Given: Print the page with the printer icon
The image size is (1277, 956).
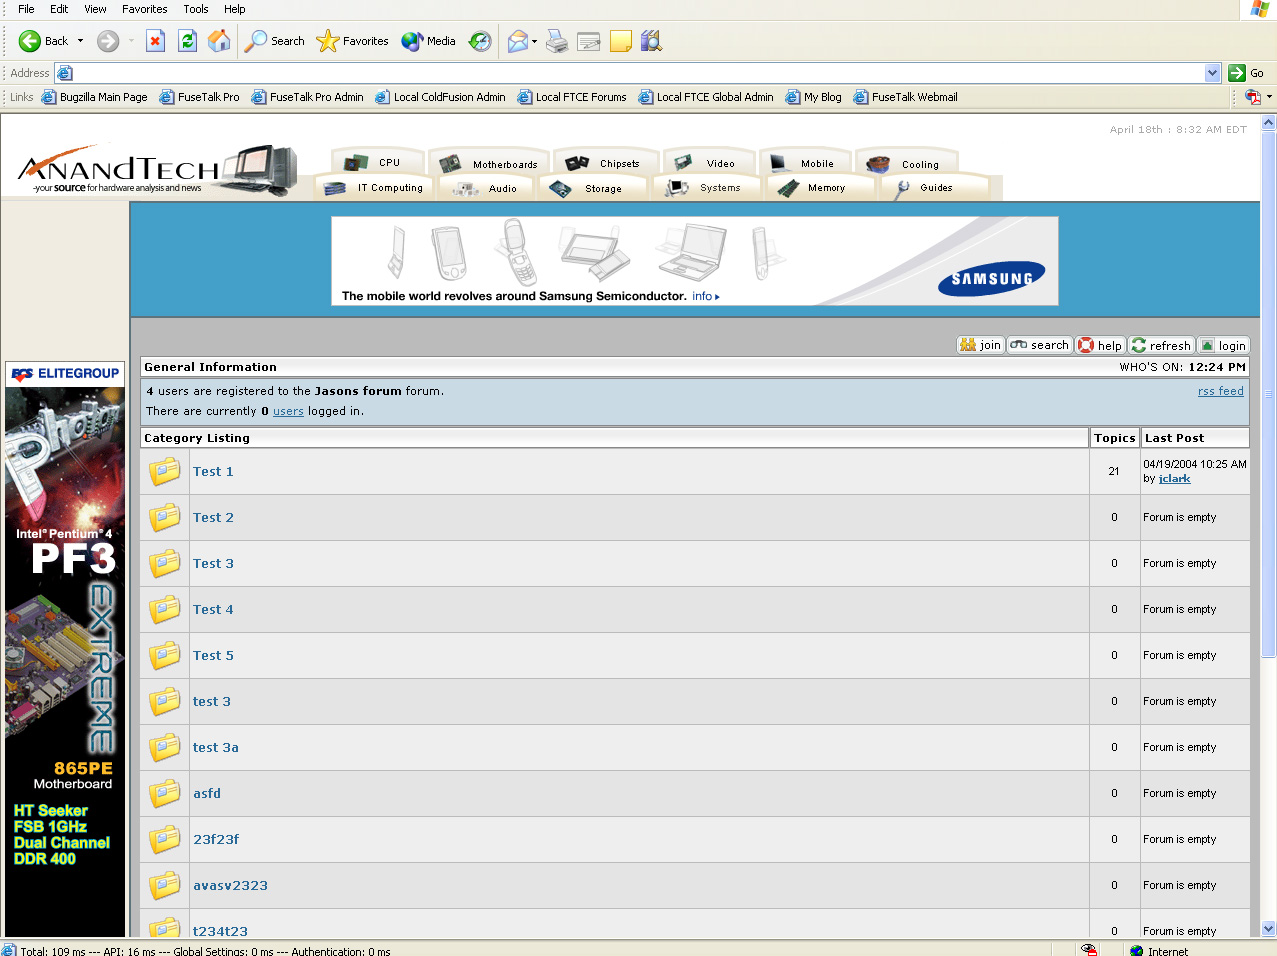Looking at the screenshot, I should (x=557, y=41).
